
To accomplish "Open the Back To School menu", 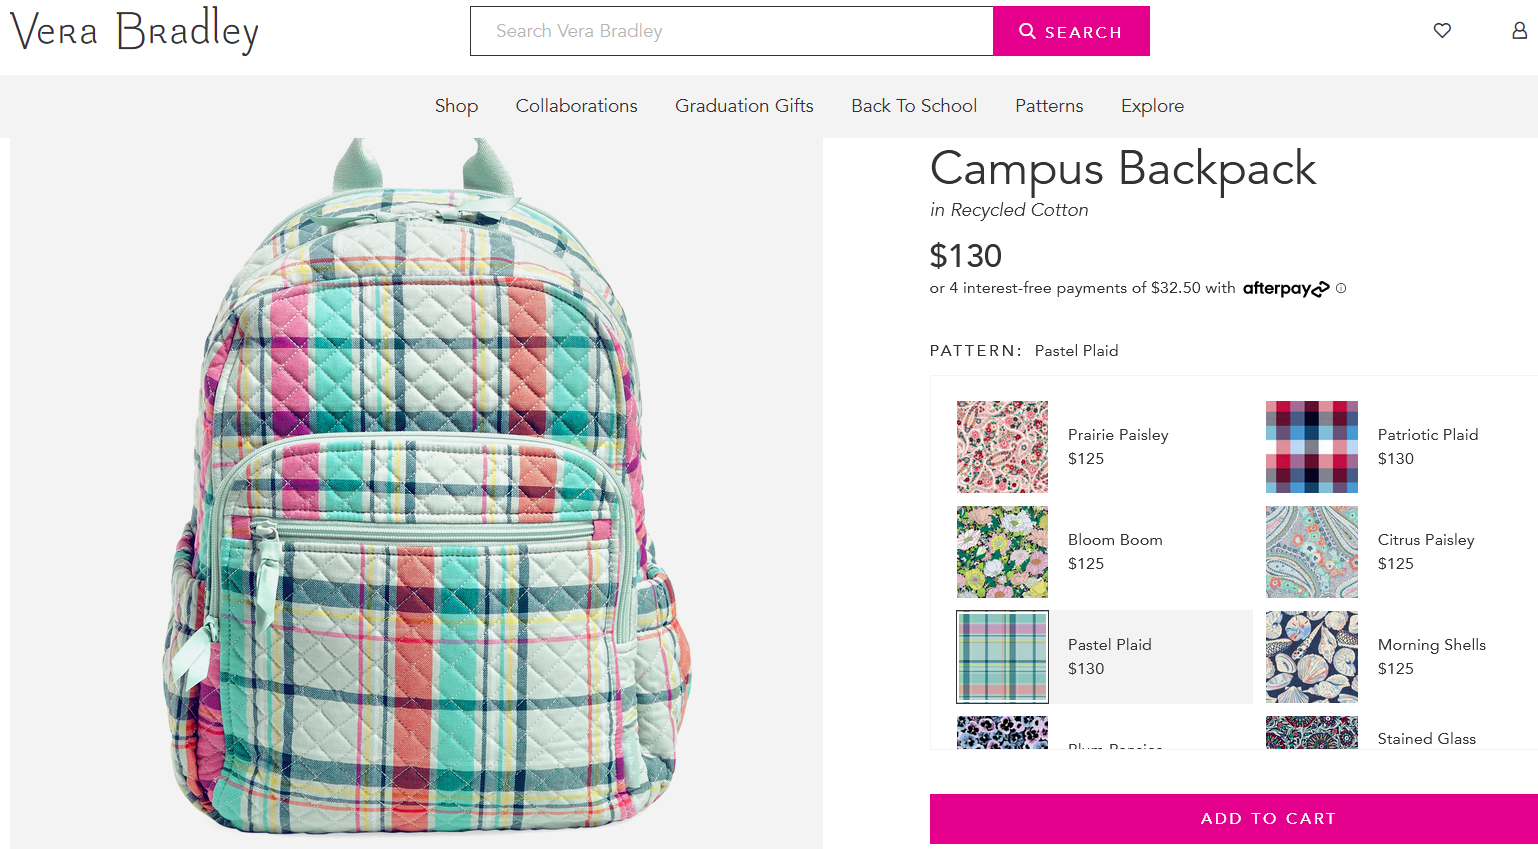I will [x=914, y=106].
